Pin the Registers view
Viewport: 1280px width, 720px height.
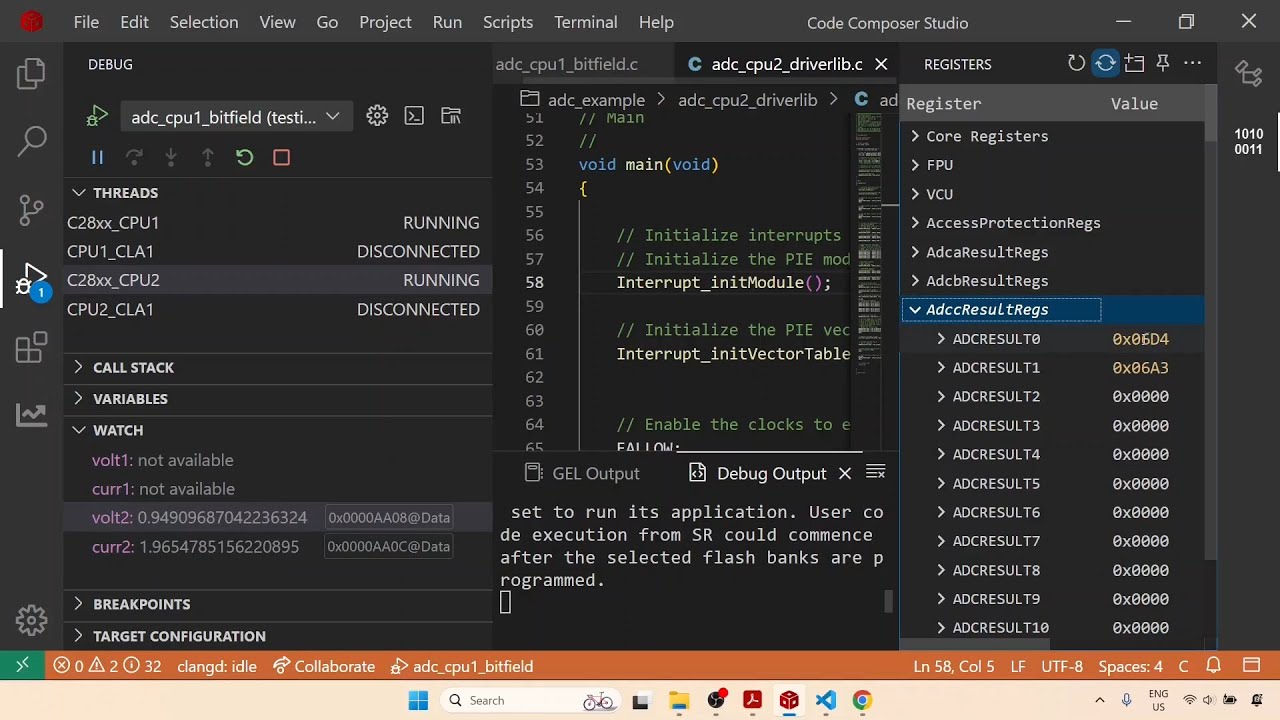[x=1163, y=63]
